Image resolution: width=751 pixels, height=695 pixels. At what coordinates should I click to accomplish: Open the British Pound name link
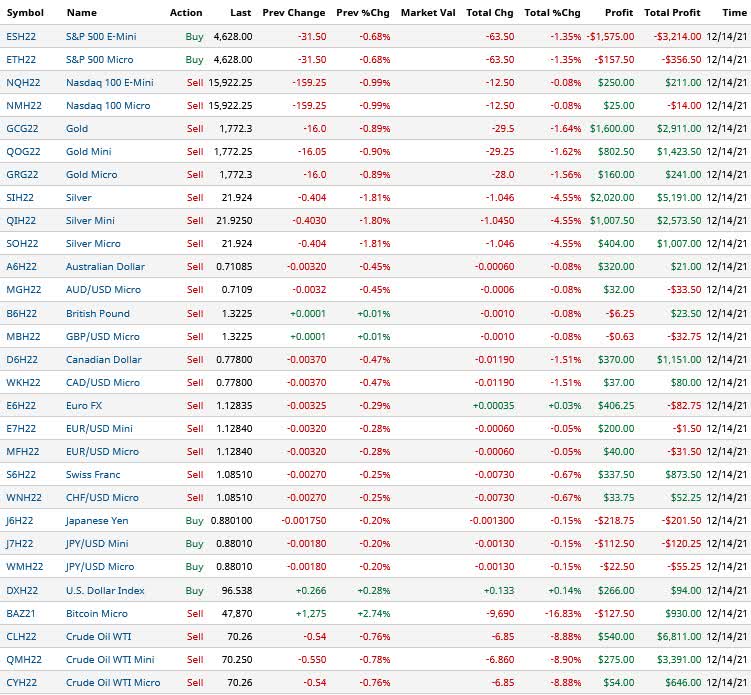click(x=98, y=313)
